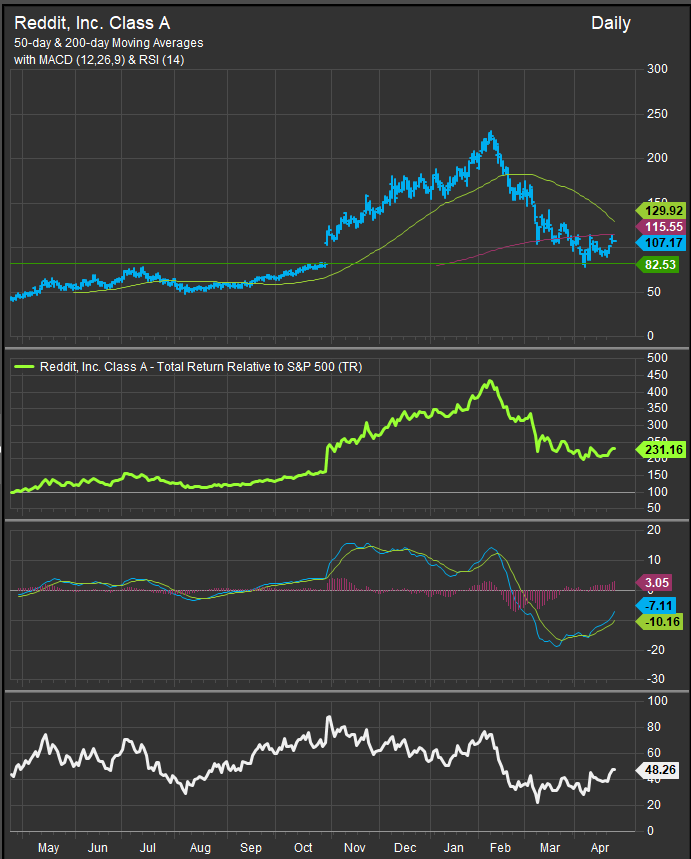Click the 231.16 relative return tag
The height and width of the screenshot is (859, 691).
point(660,450)
